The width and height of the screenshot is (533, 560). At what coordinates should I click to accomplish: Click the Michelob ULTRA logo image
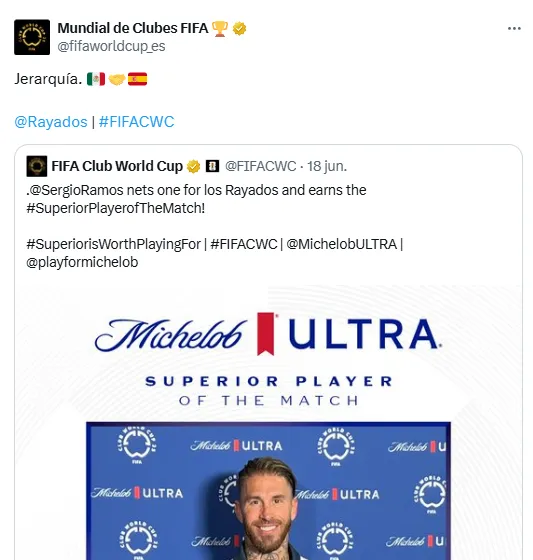click(x=268, y=334)
